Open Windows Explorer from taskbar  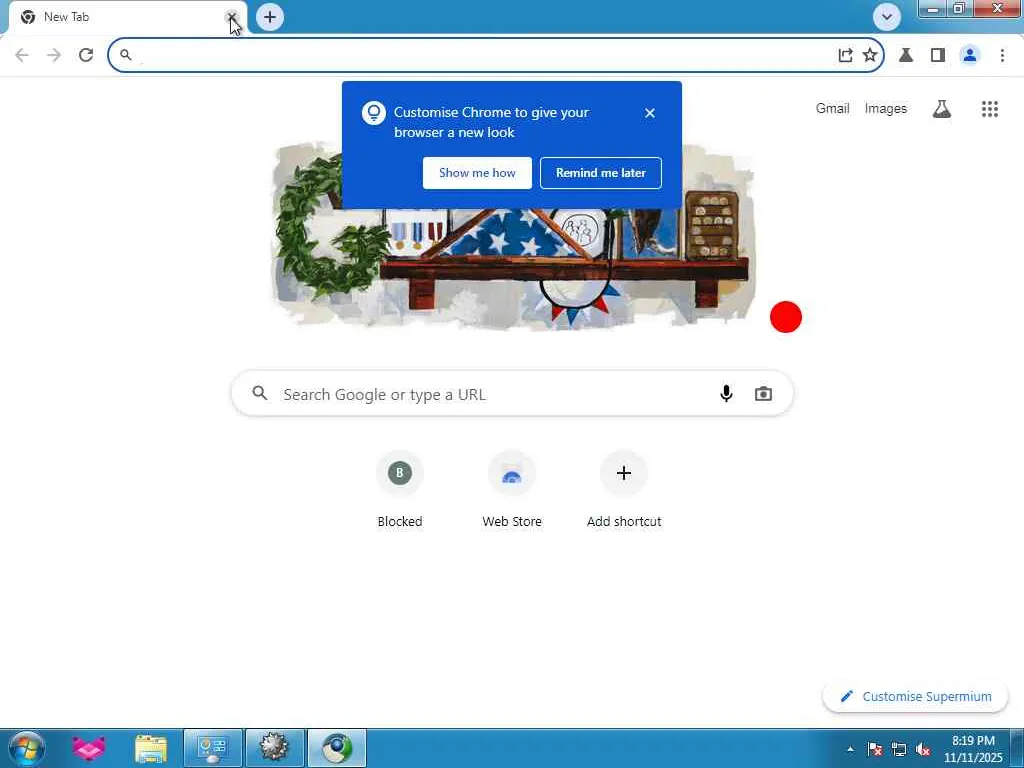coord(151,748)
